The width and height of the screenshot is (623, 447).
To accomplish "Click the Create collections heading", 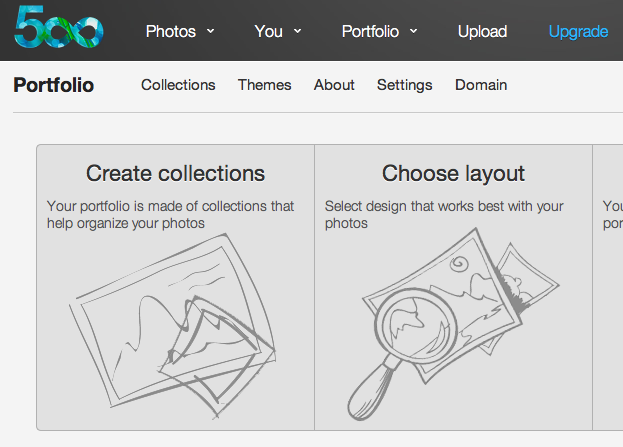I will click(x=175, y=173).
